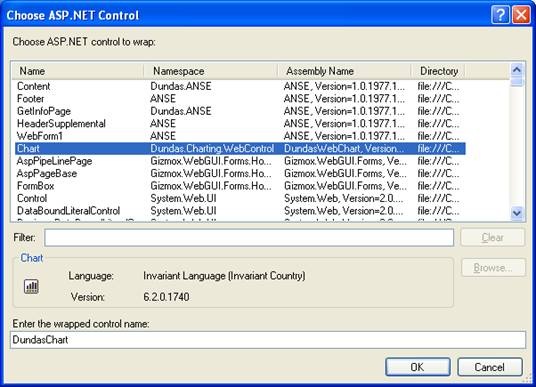
Task: Click the chart icon in the Chart group
Action: click(x=31, y=286)
